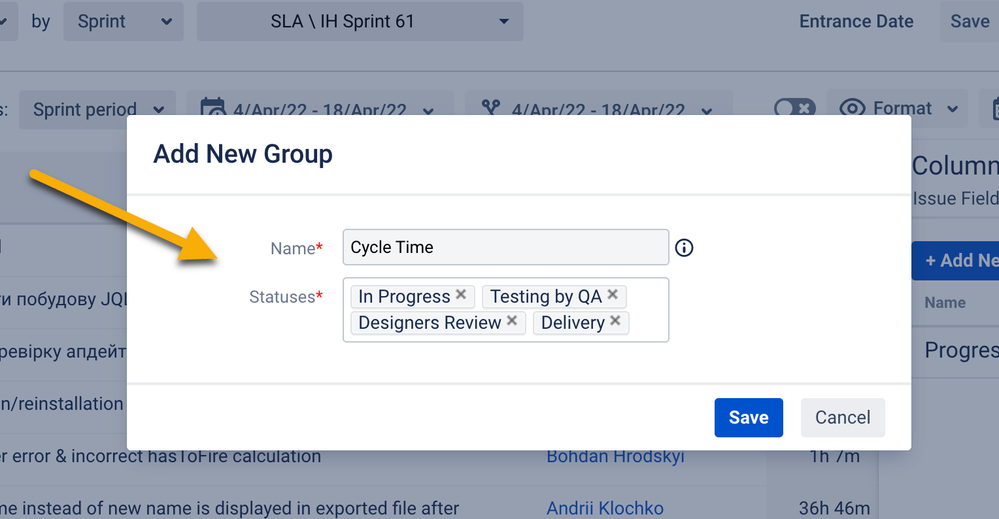
Task: Click the issue row ending 'exported file after'
Action: 229,508
